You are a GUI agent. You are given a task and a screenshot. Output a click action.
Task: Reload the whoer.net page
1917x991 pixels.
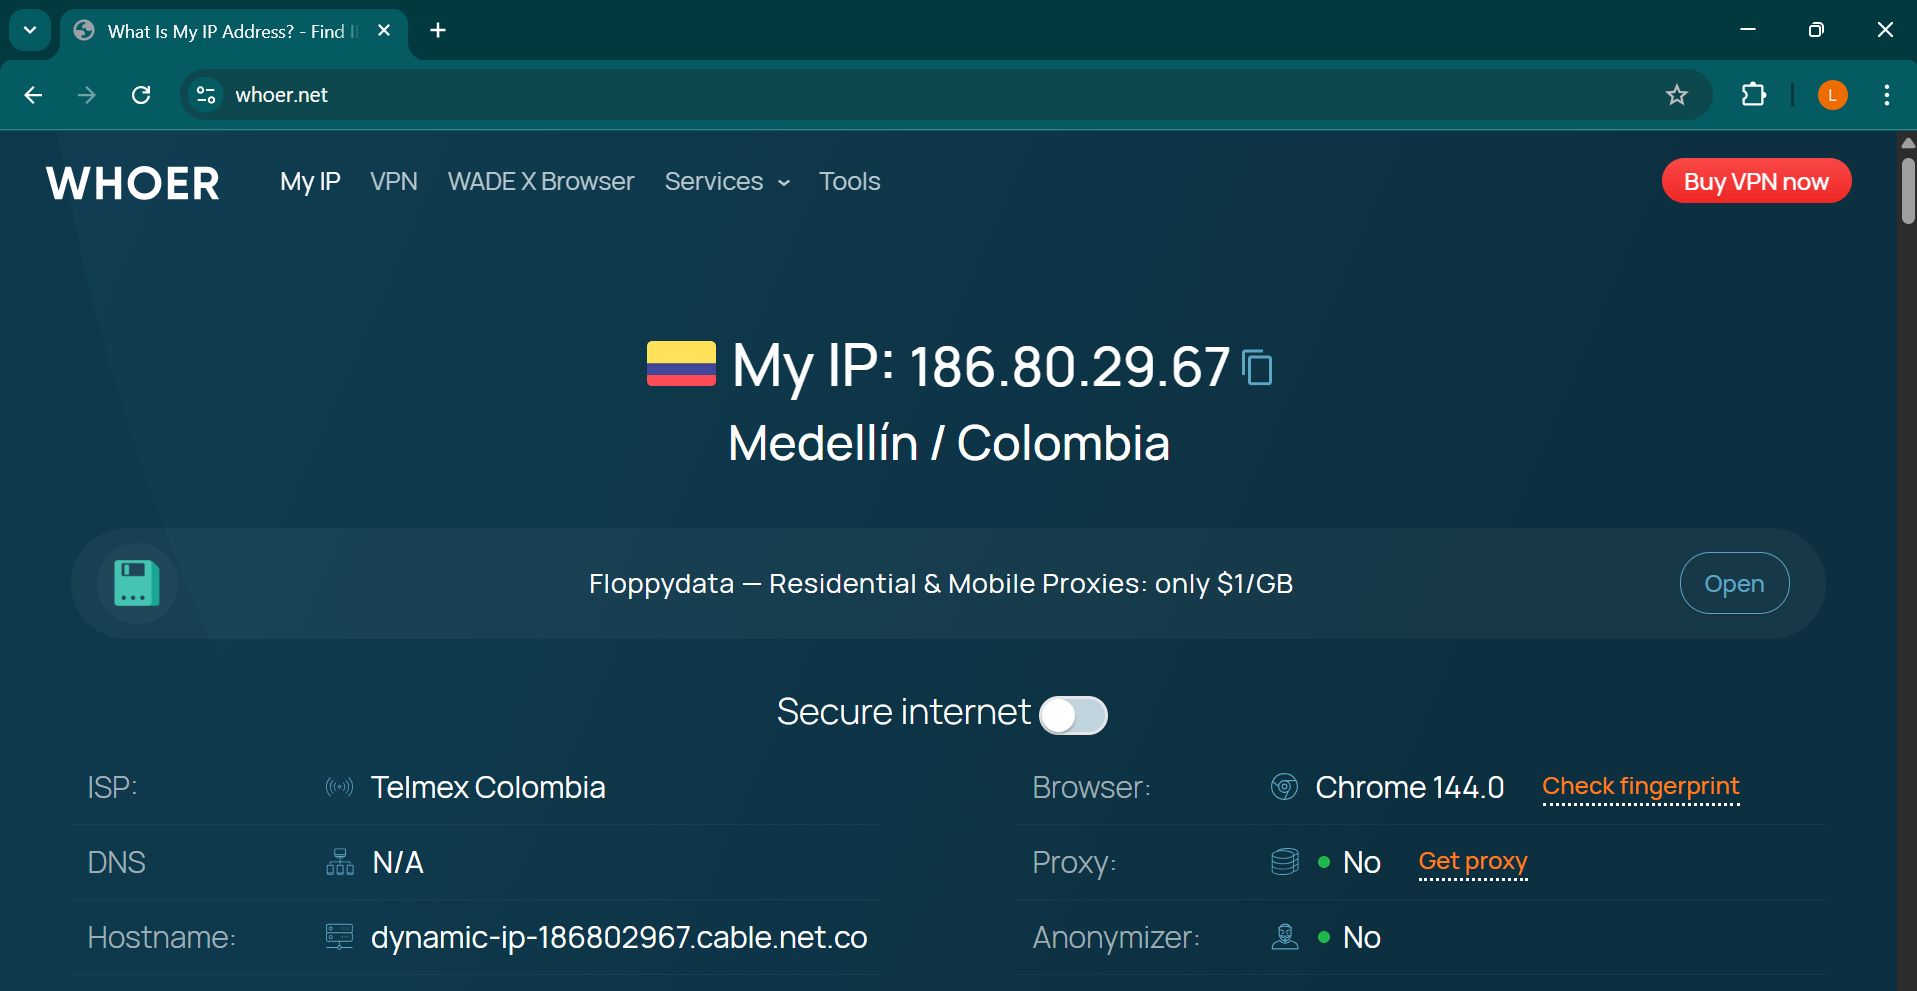click(x=141, y=95)
